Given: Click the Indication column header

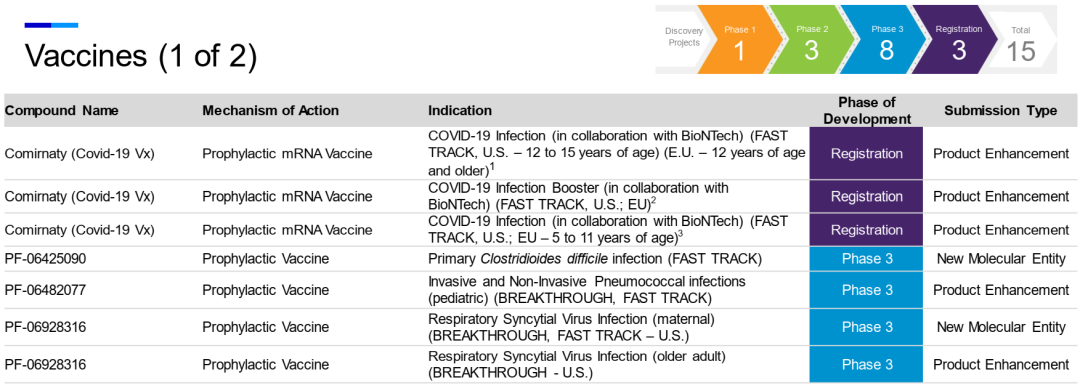Looking at the screenshot, I should 460,110.
